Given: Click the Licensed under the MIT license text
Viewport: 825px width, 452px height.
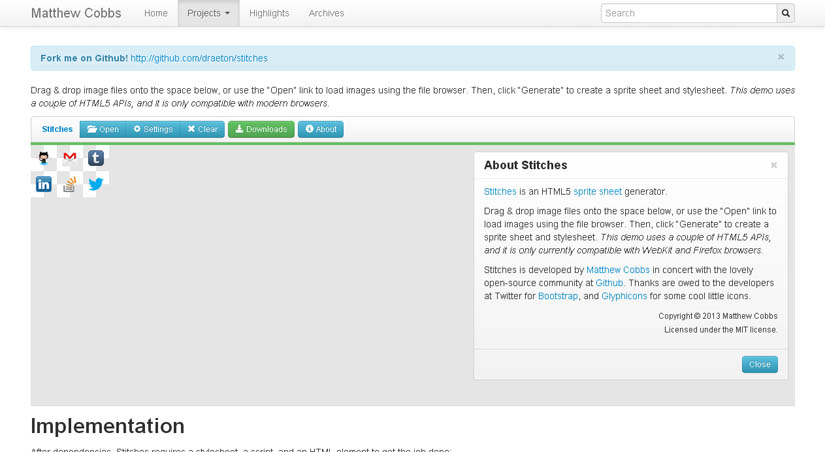Looking at the screenshot, I should pos(721,330).
